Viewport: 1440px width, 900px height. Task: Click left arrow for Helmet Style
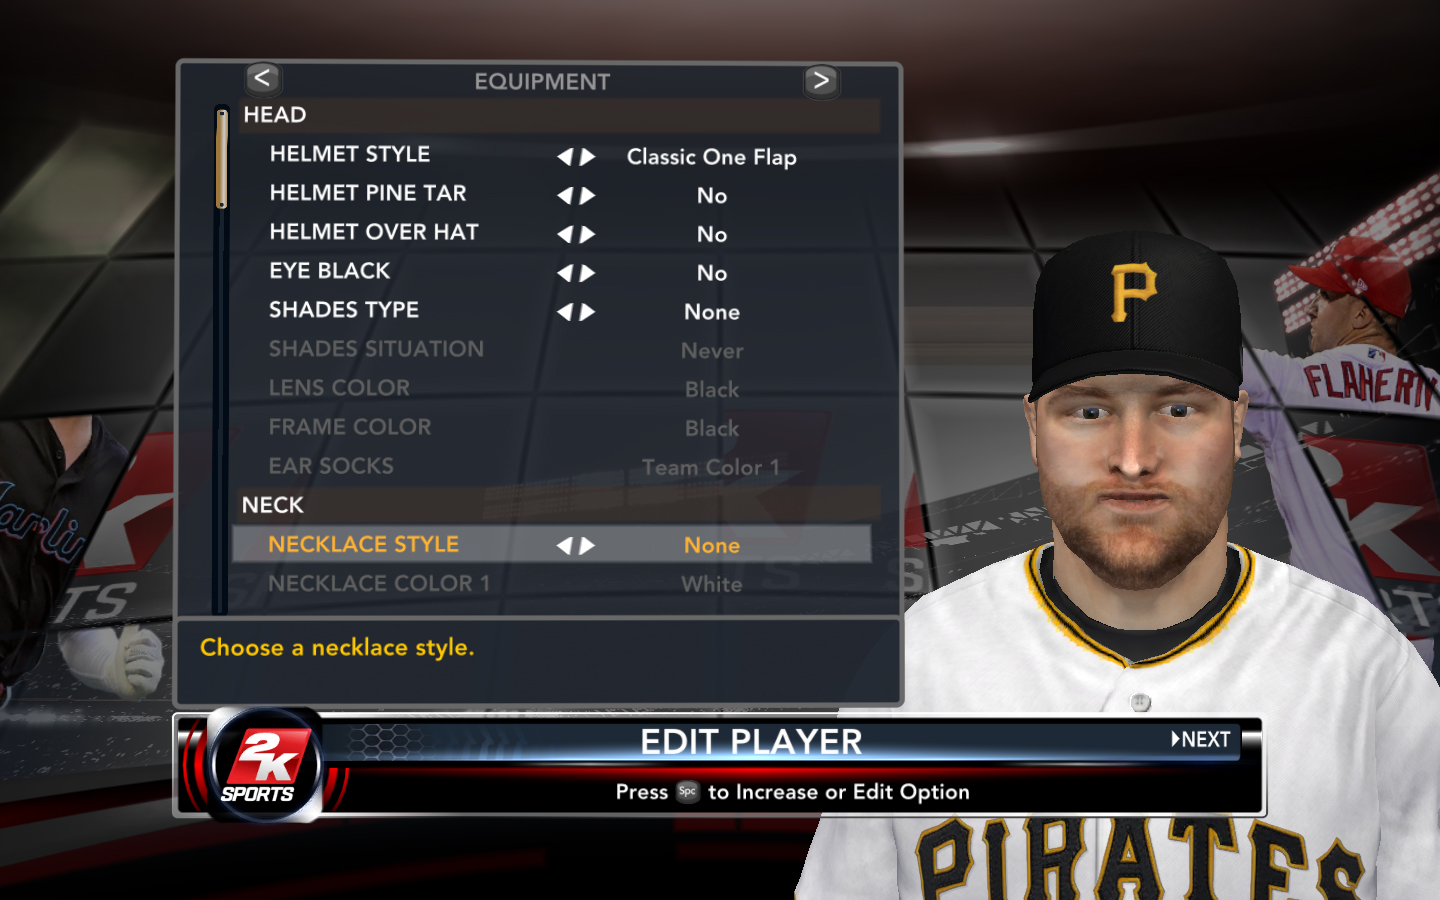565,157
